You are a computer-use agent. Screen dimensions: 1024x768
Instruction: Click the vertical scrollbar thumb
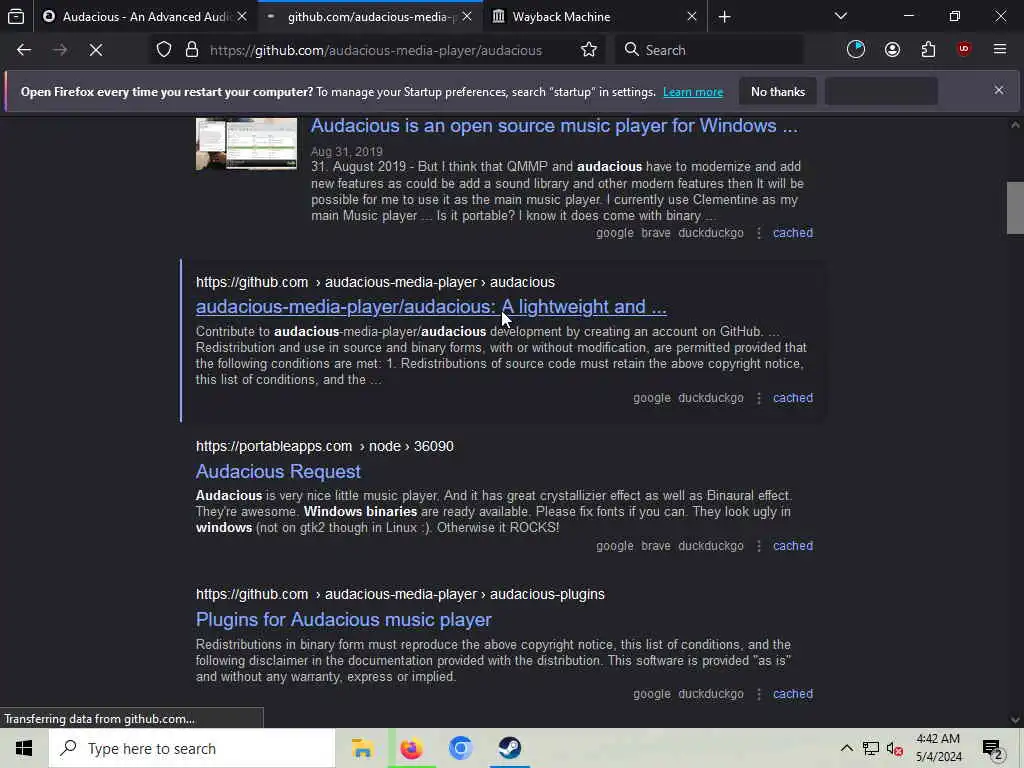pyautogui.click(x=1015, y=208)
